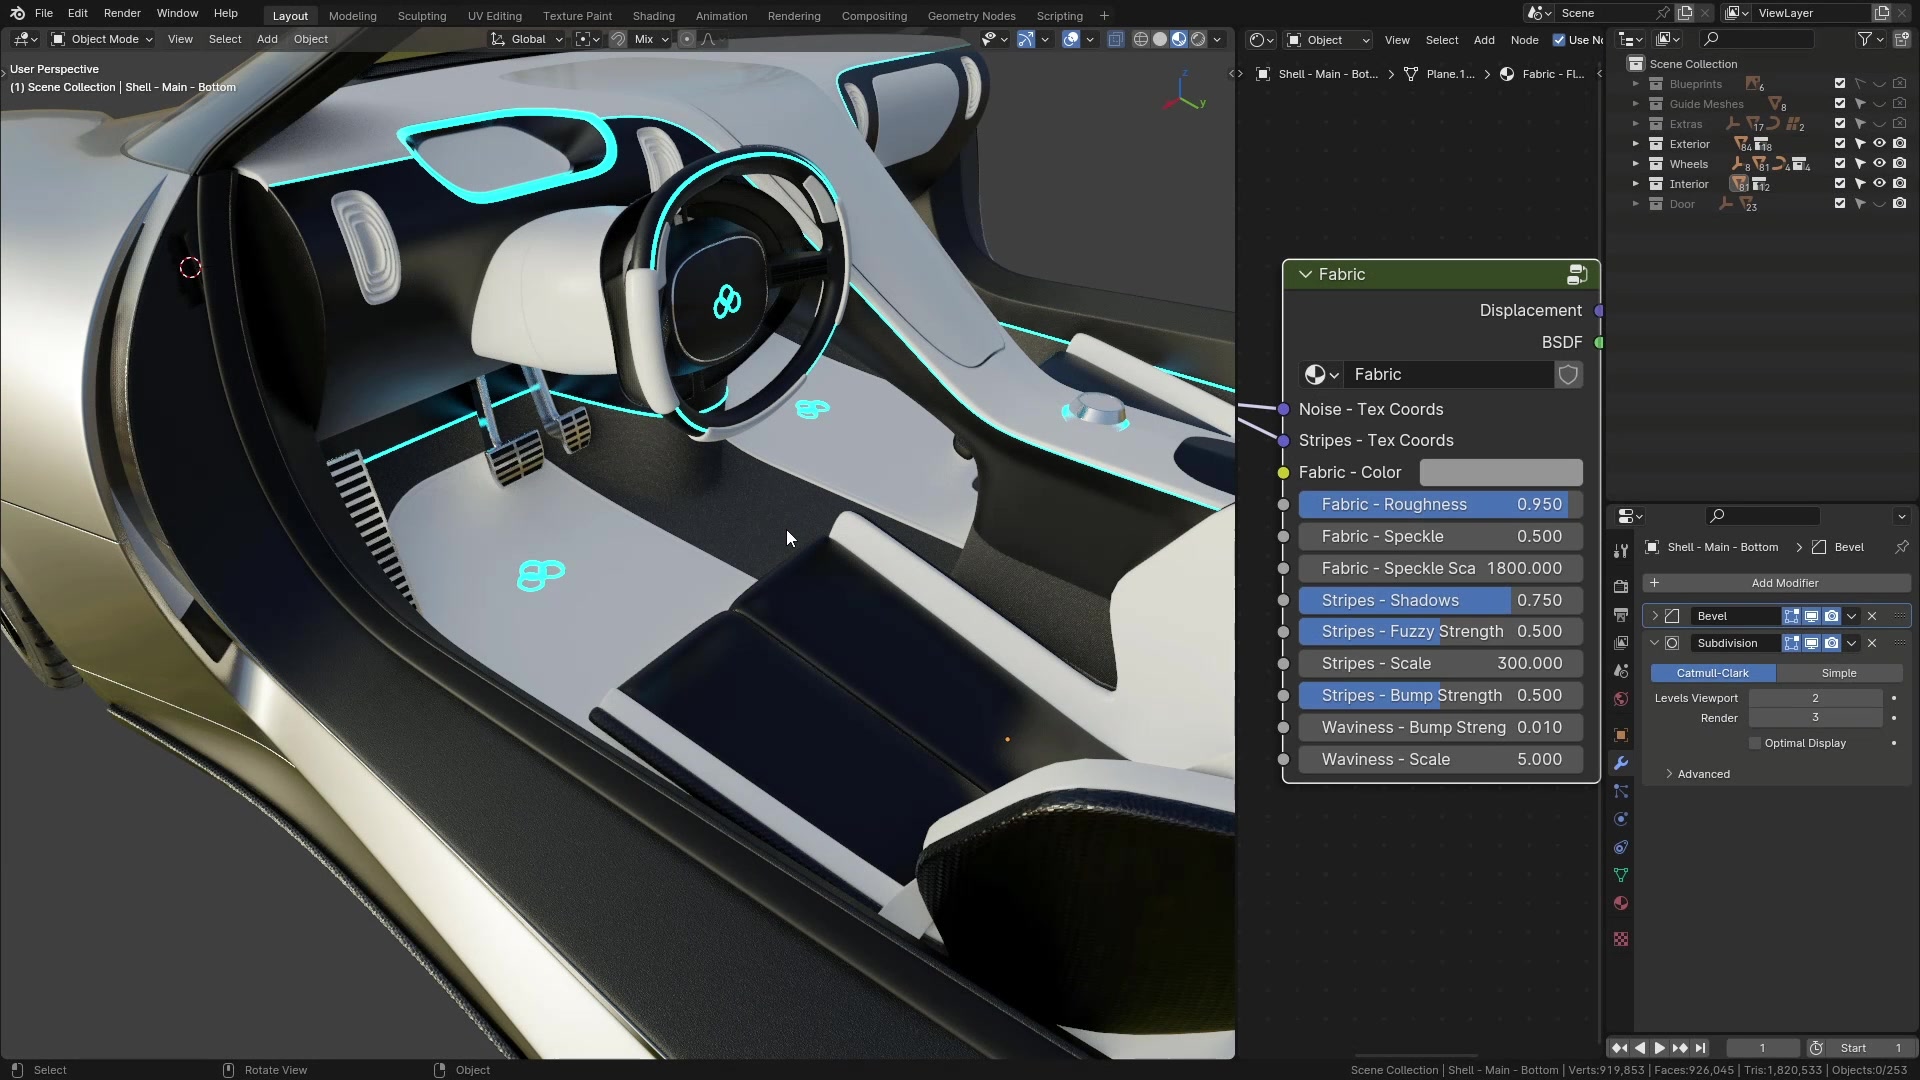Remove the Bevel modifier with X
This screenshot has height=1080, width=1920.
click(x=1872, y=616)
